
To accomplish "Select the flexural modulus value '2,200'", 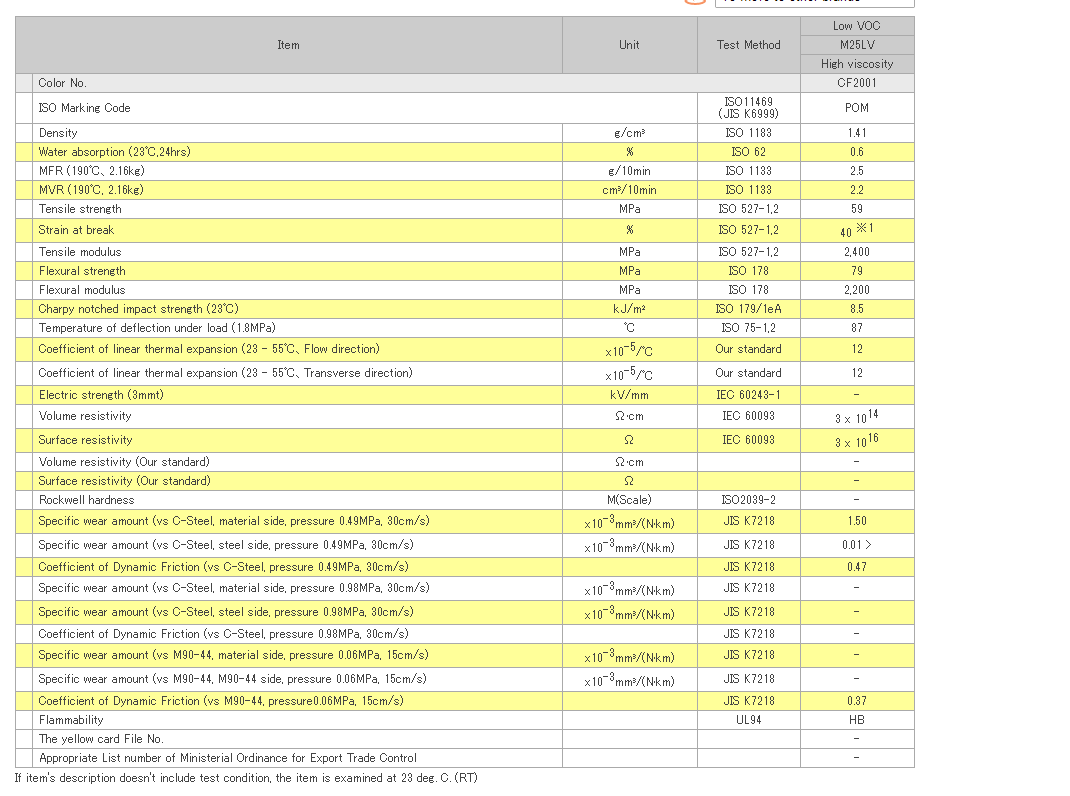I will click(x=857, y=291).
